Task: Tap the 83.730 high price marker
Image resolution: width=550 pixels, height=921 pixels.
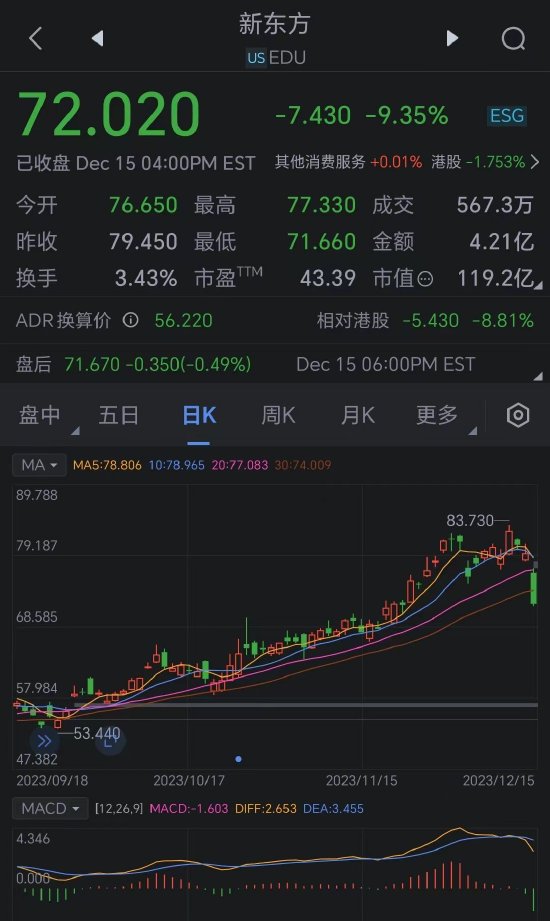Action: 469,520
